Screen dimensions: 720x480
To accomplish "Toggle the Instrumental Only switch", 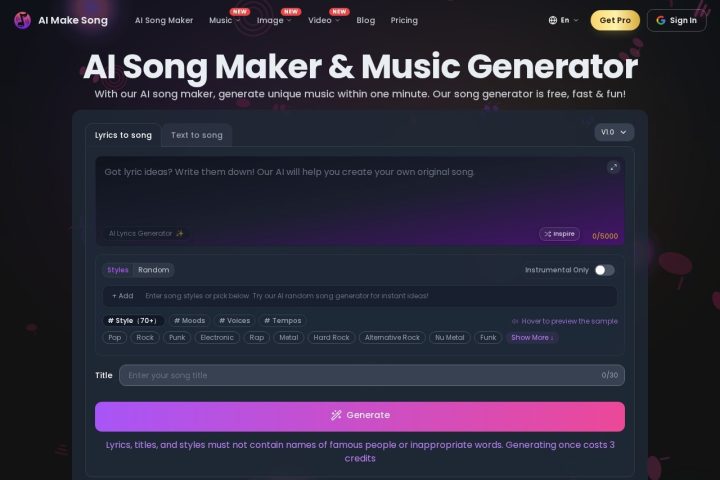I will [604, 270].
